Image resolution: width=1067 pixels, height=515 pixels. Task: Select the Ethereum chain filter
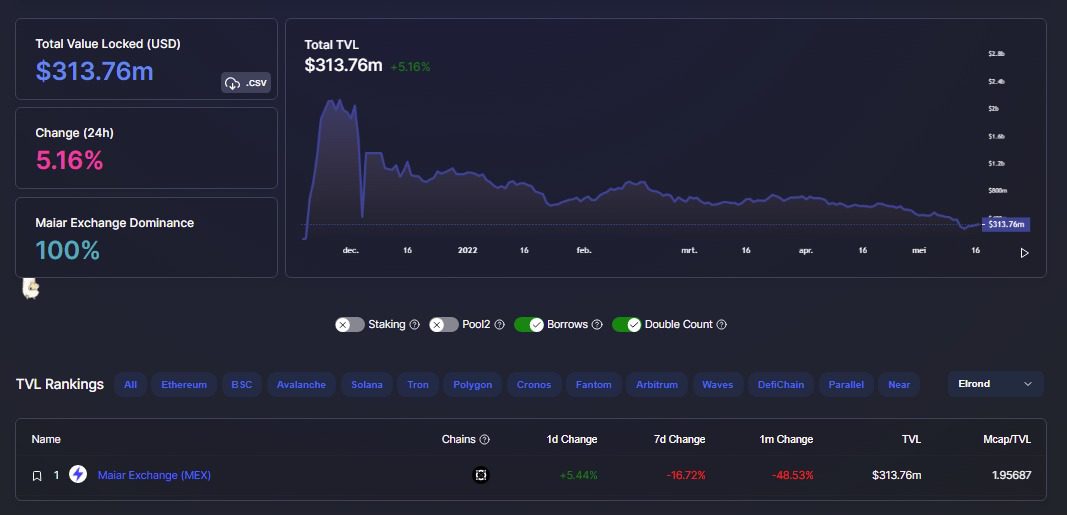(x=184, y=384)
